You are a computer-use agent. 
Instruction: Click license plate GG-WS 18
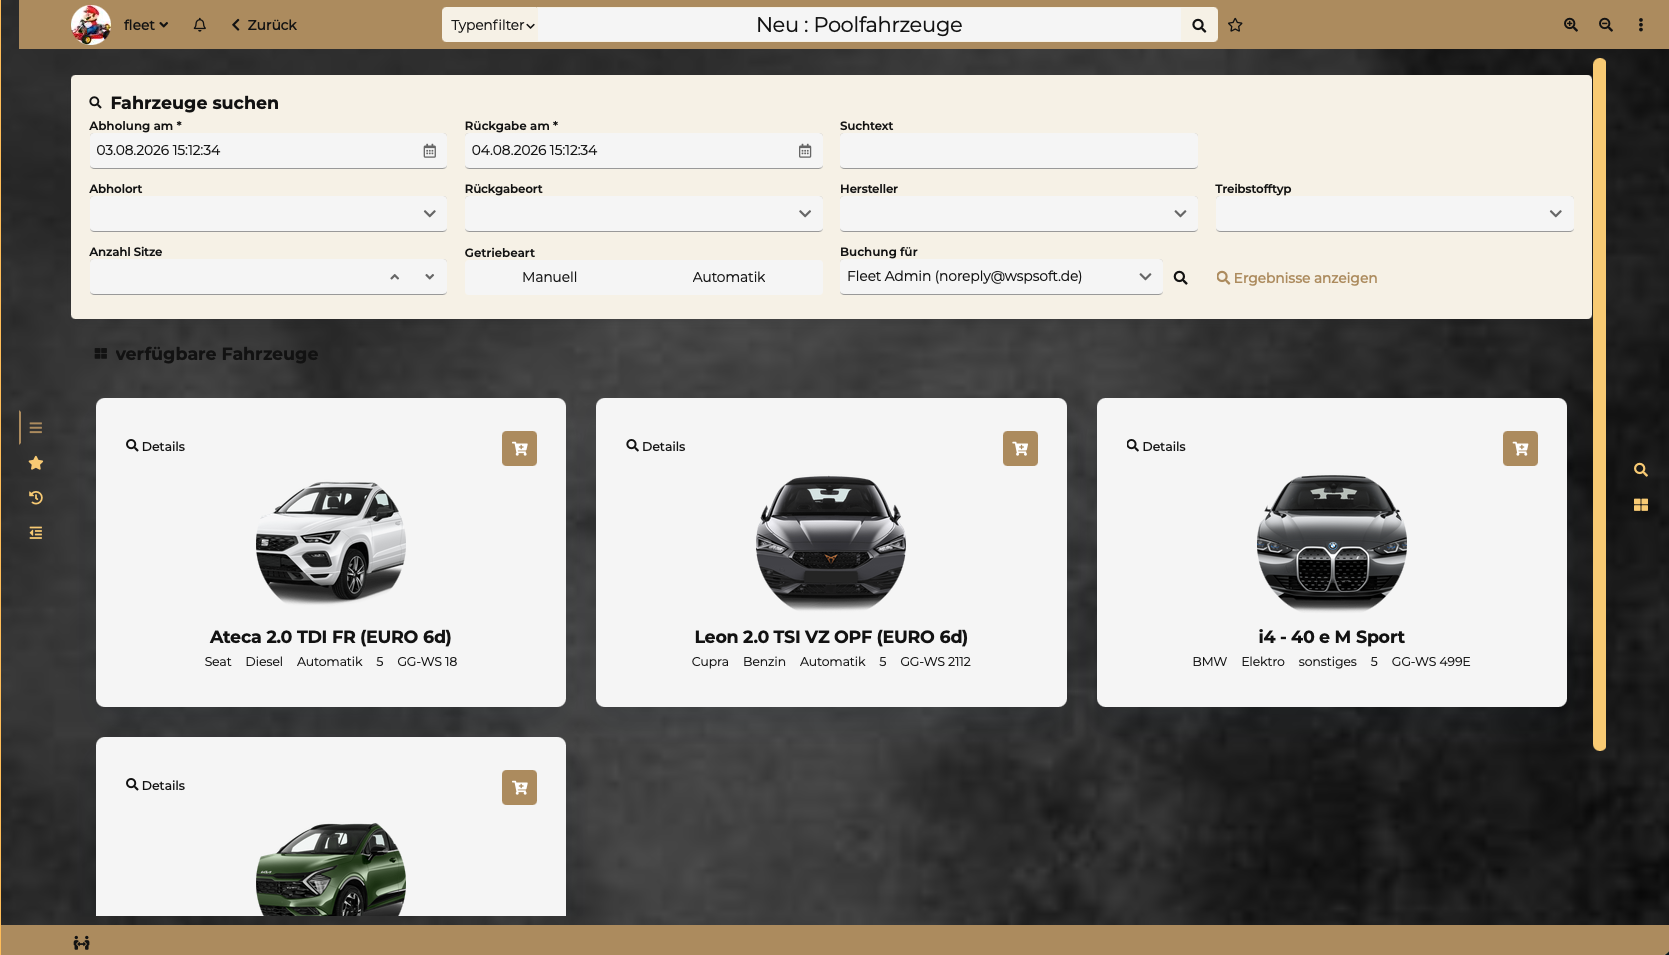click(427, 662)
